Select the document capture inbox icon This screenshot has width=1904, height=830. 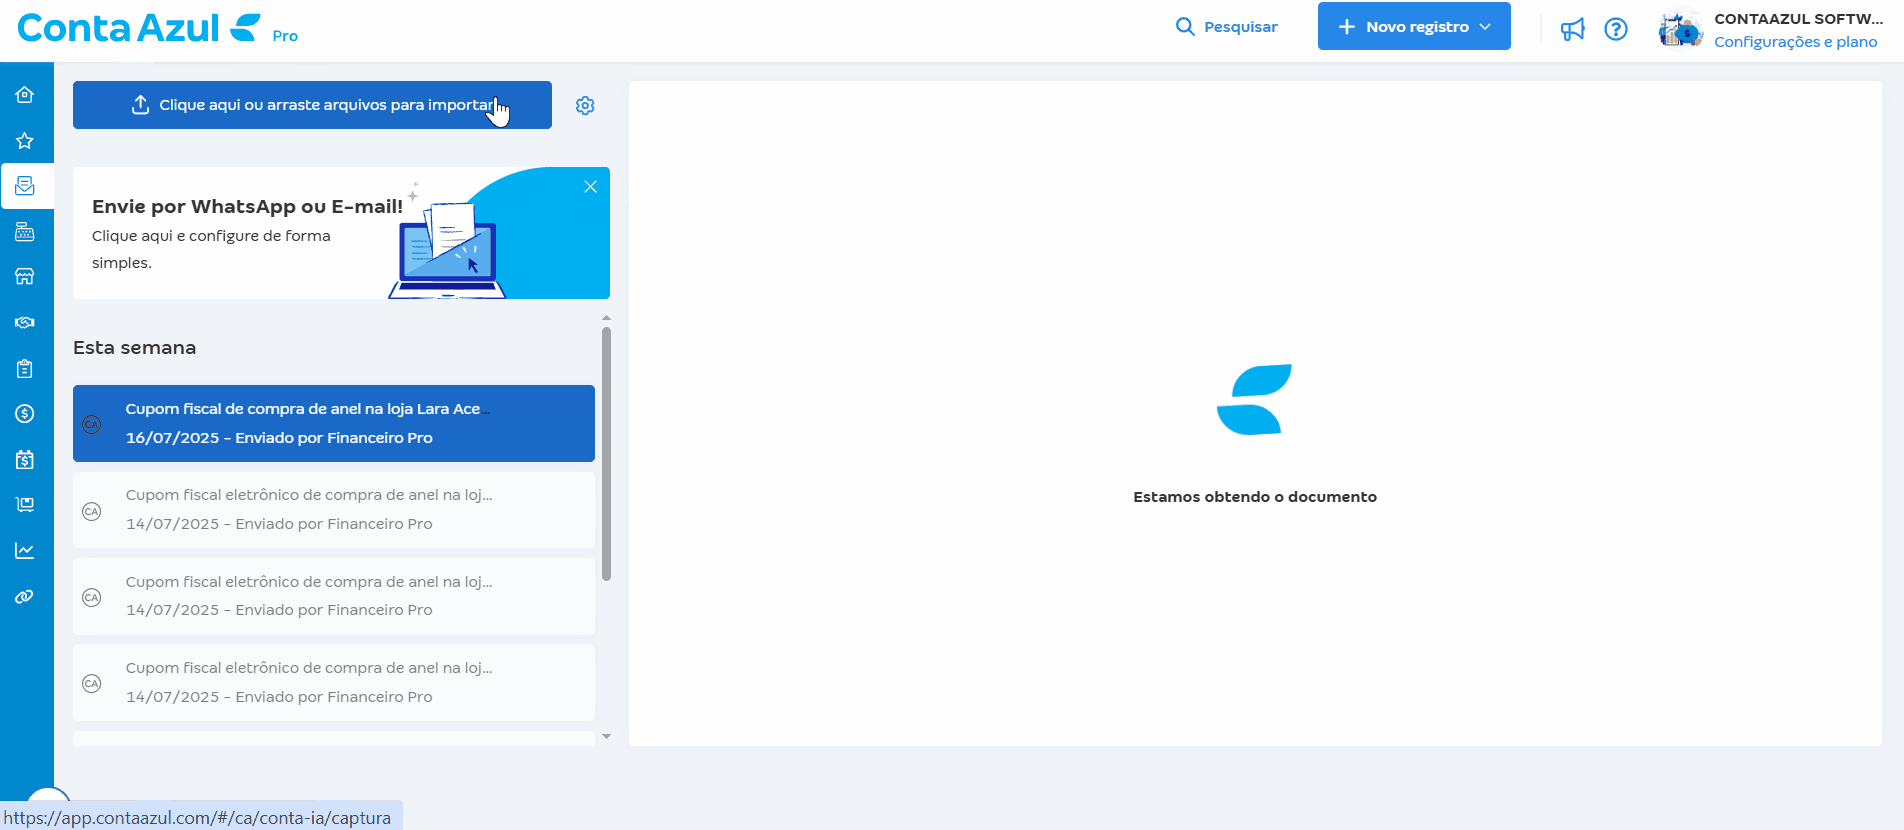(x=25, y=186)
